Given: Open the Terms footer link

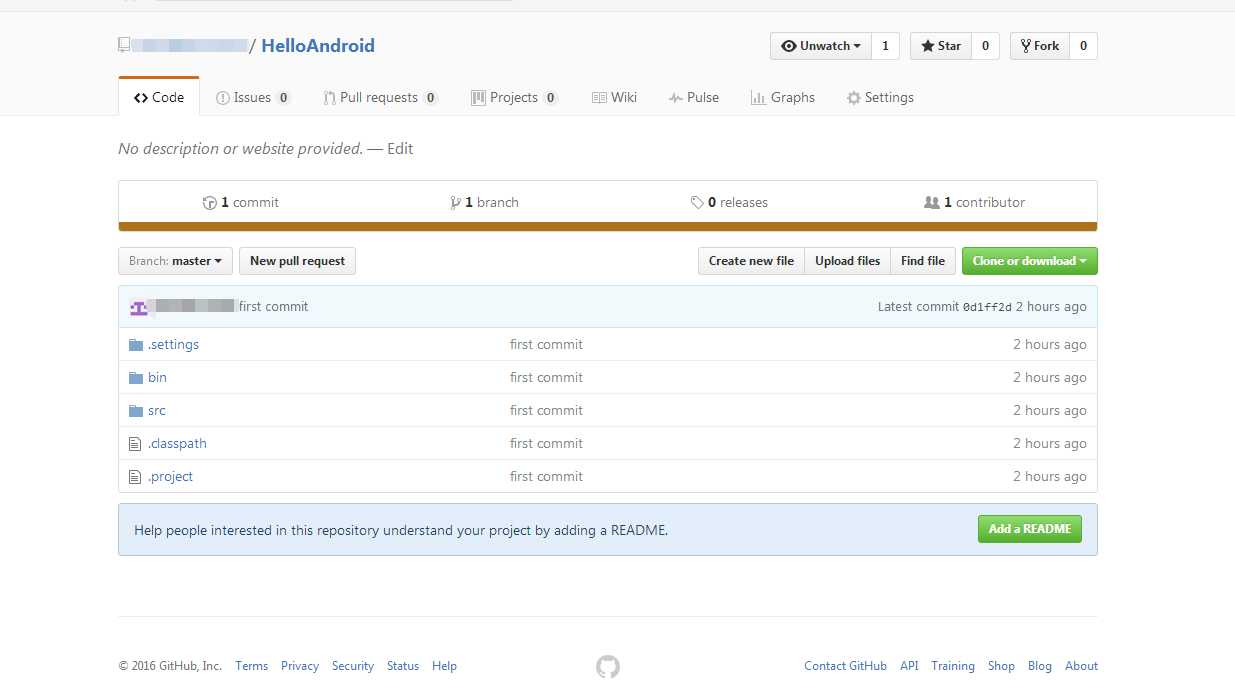Looking at the screenshot, I should pos(252,666).
